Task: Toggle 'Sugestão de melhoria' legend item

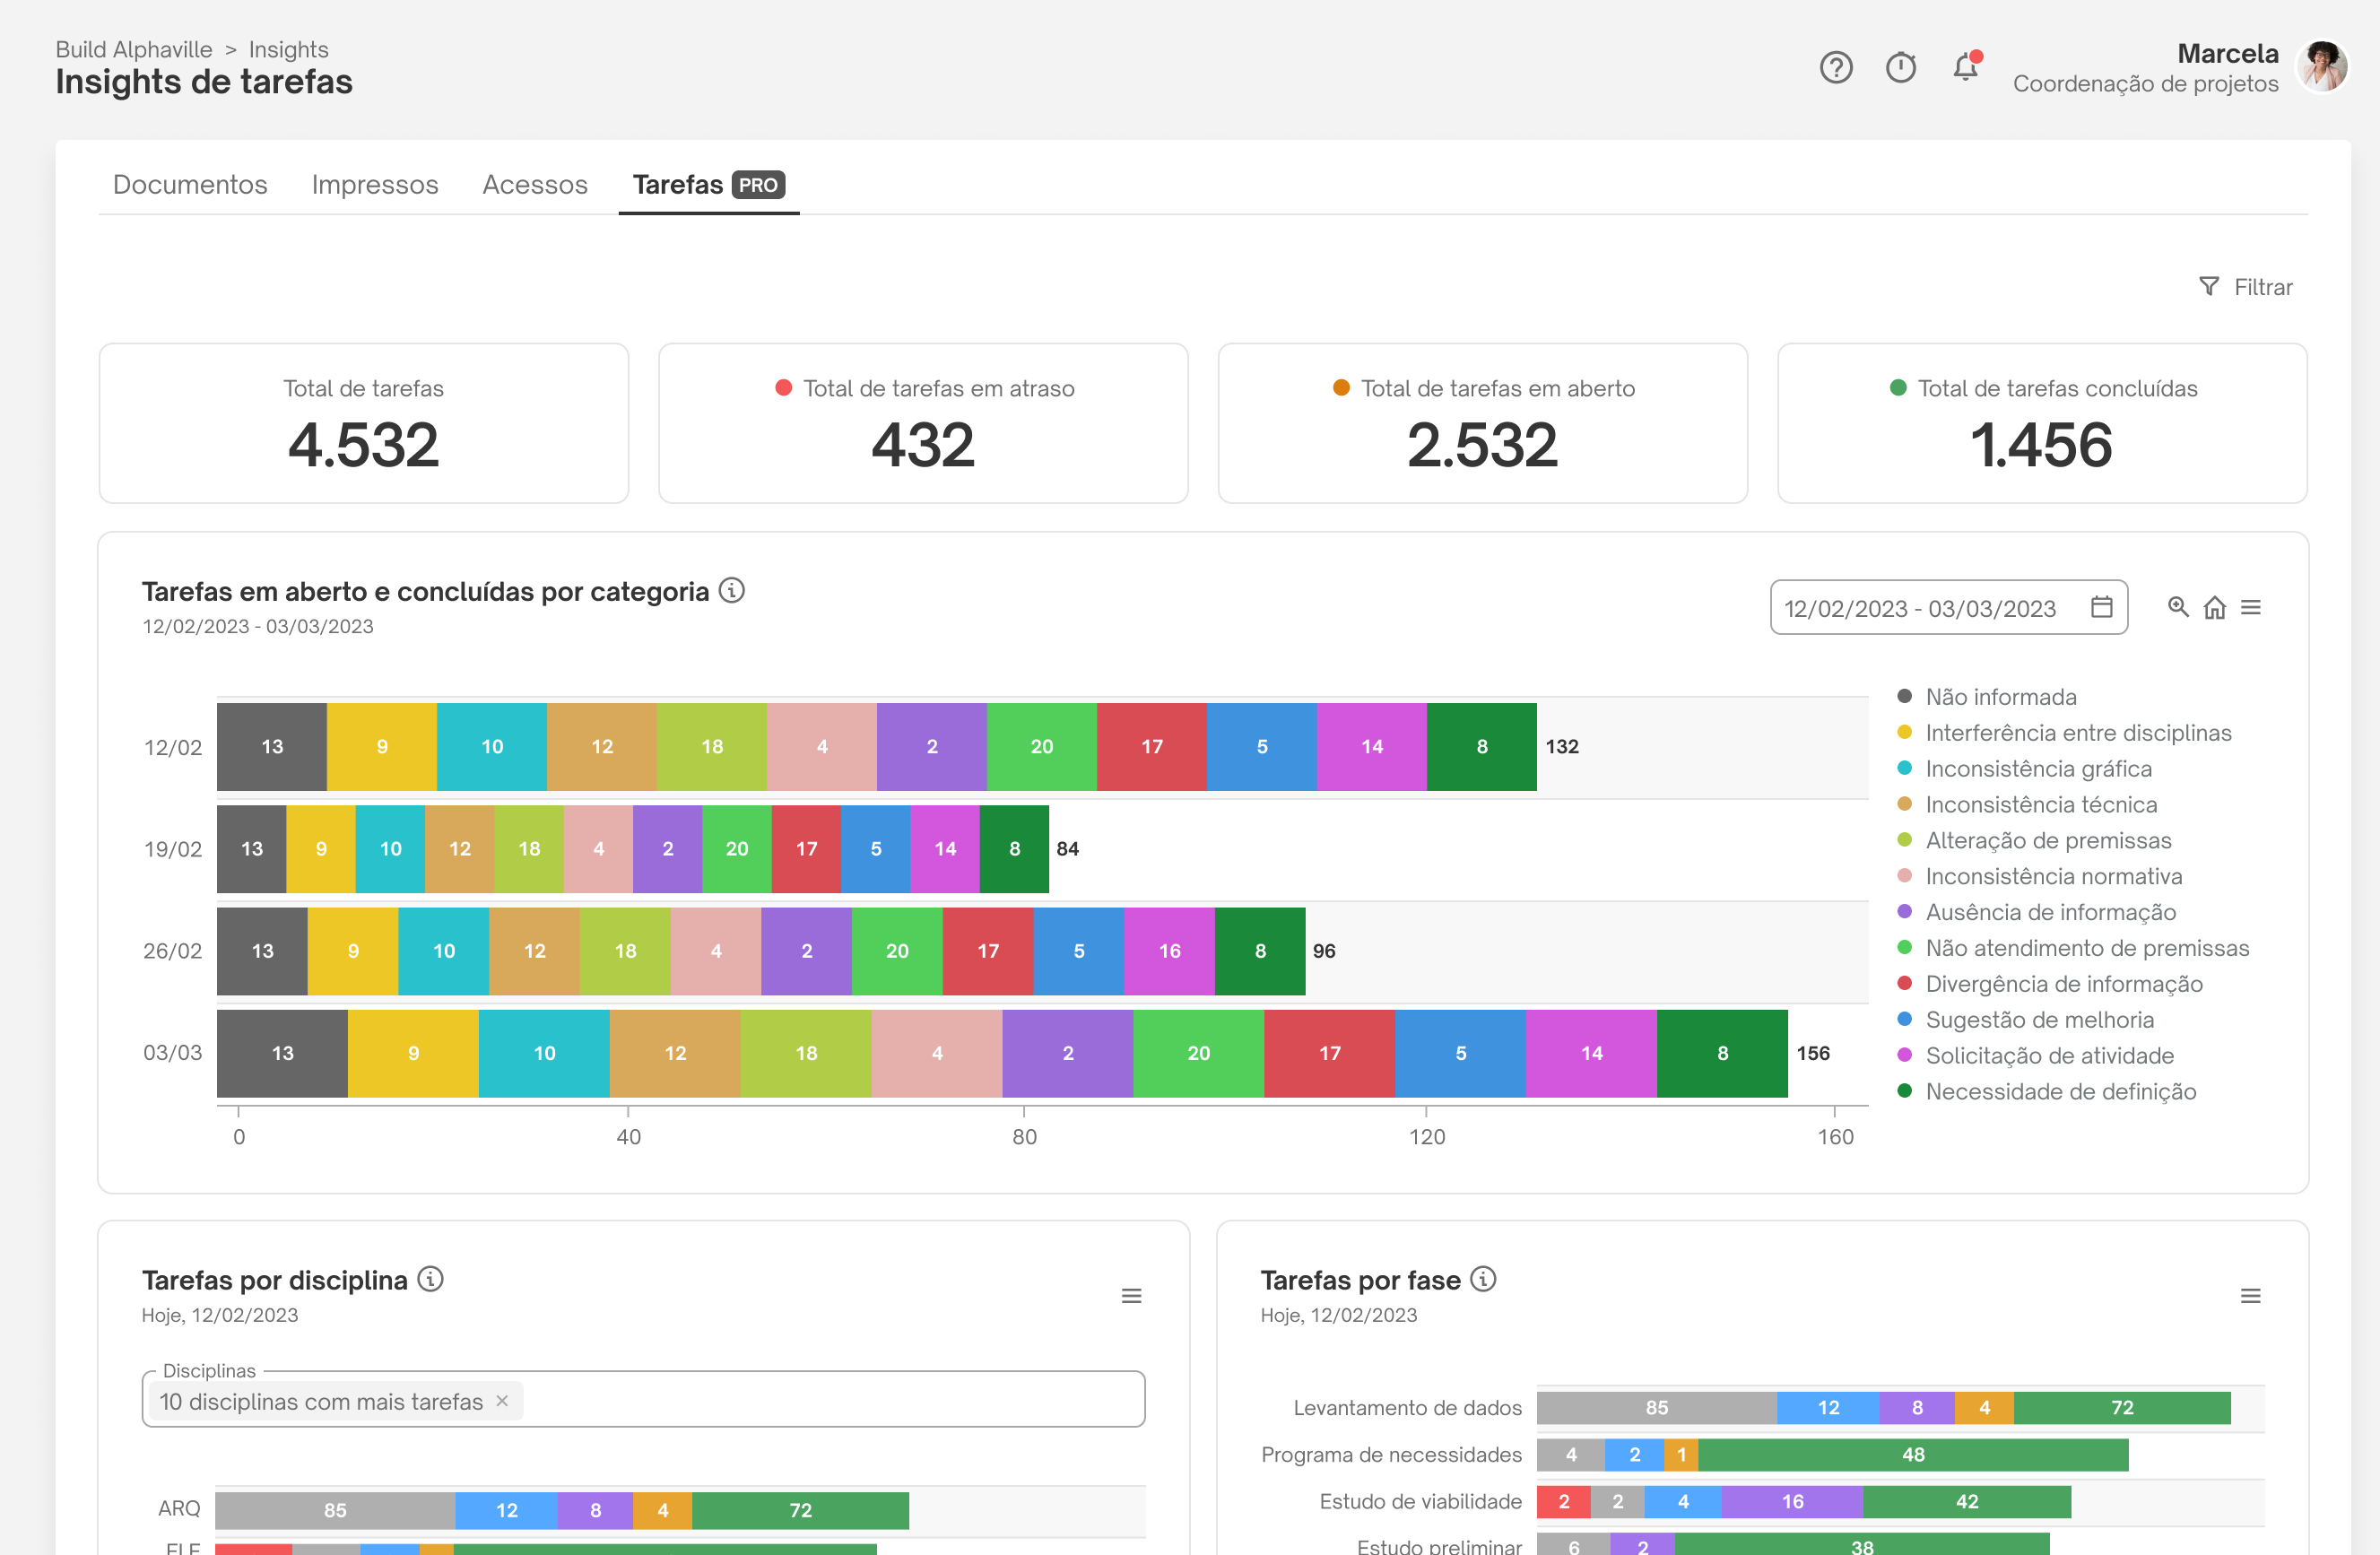Action: click(2025, 1020)
